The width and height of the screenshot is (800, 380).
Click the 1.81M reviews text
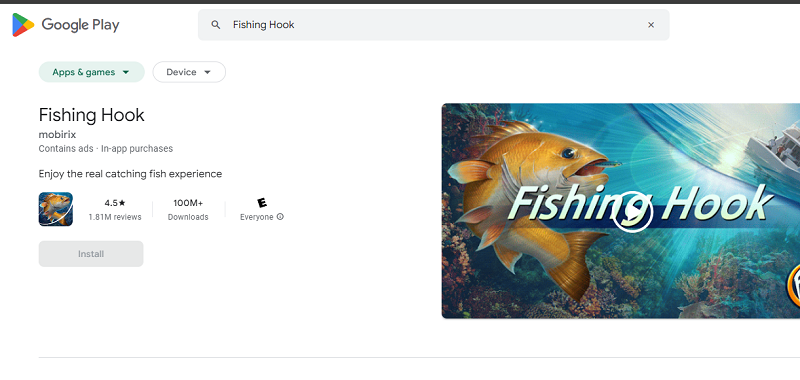click(x=115, y=217)
